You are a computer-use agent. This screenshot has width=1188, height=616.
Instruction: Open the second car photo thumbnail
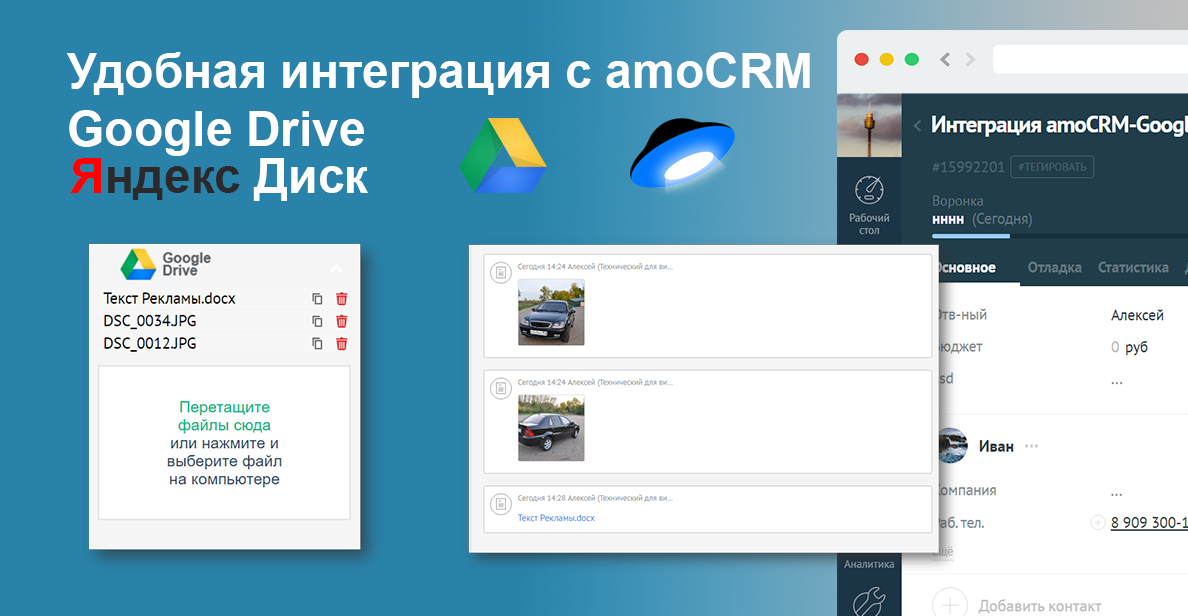coord(551,428)
